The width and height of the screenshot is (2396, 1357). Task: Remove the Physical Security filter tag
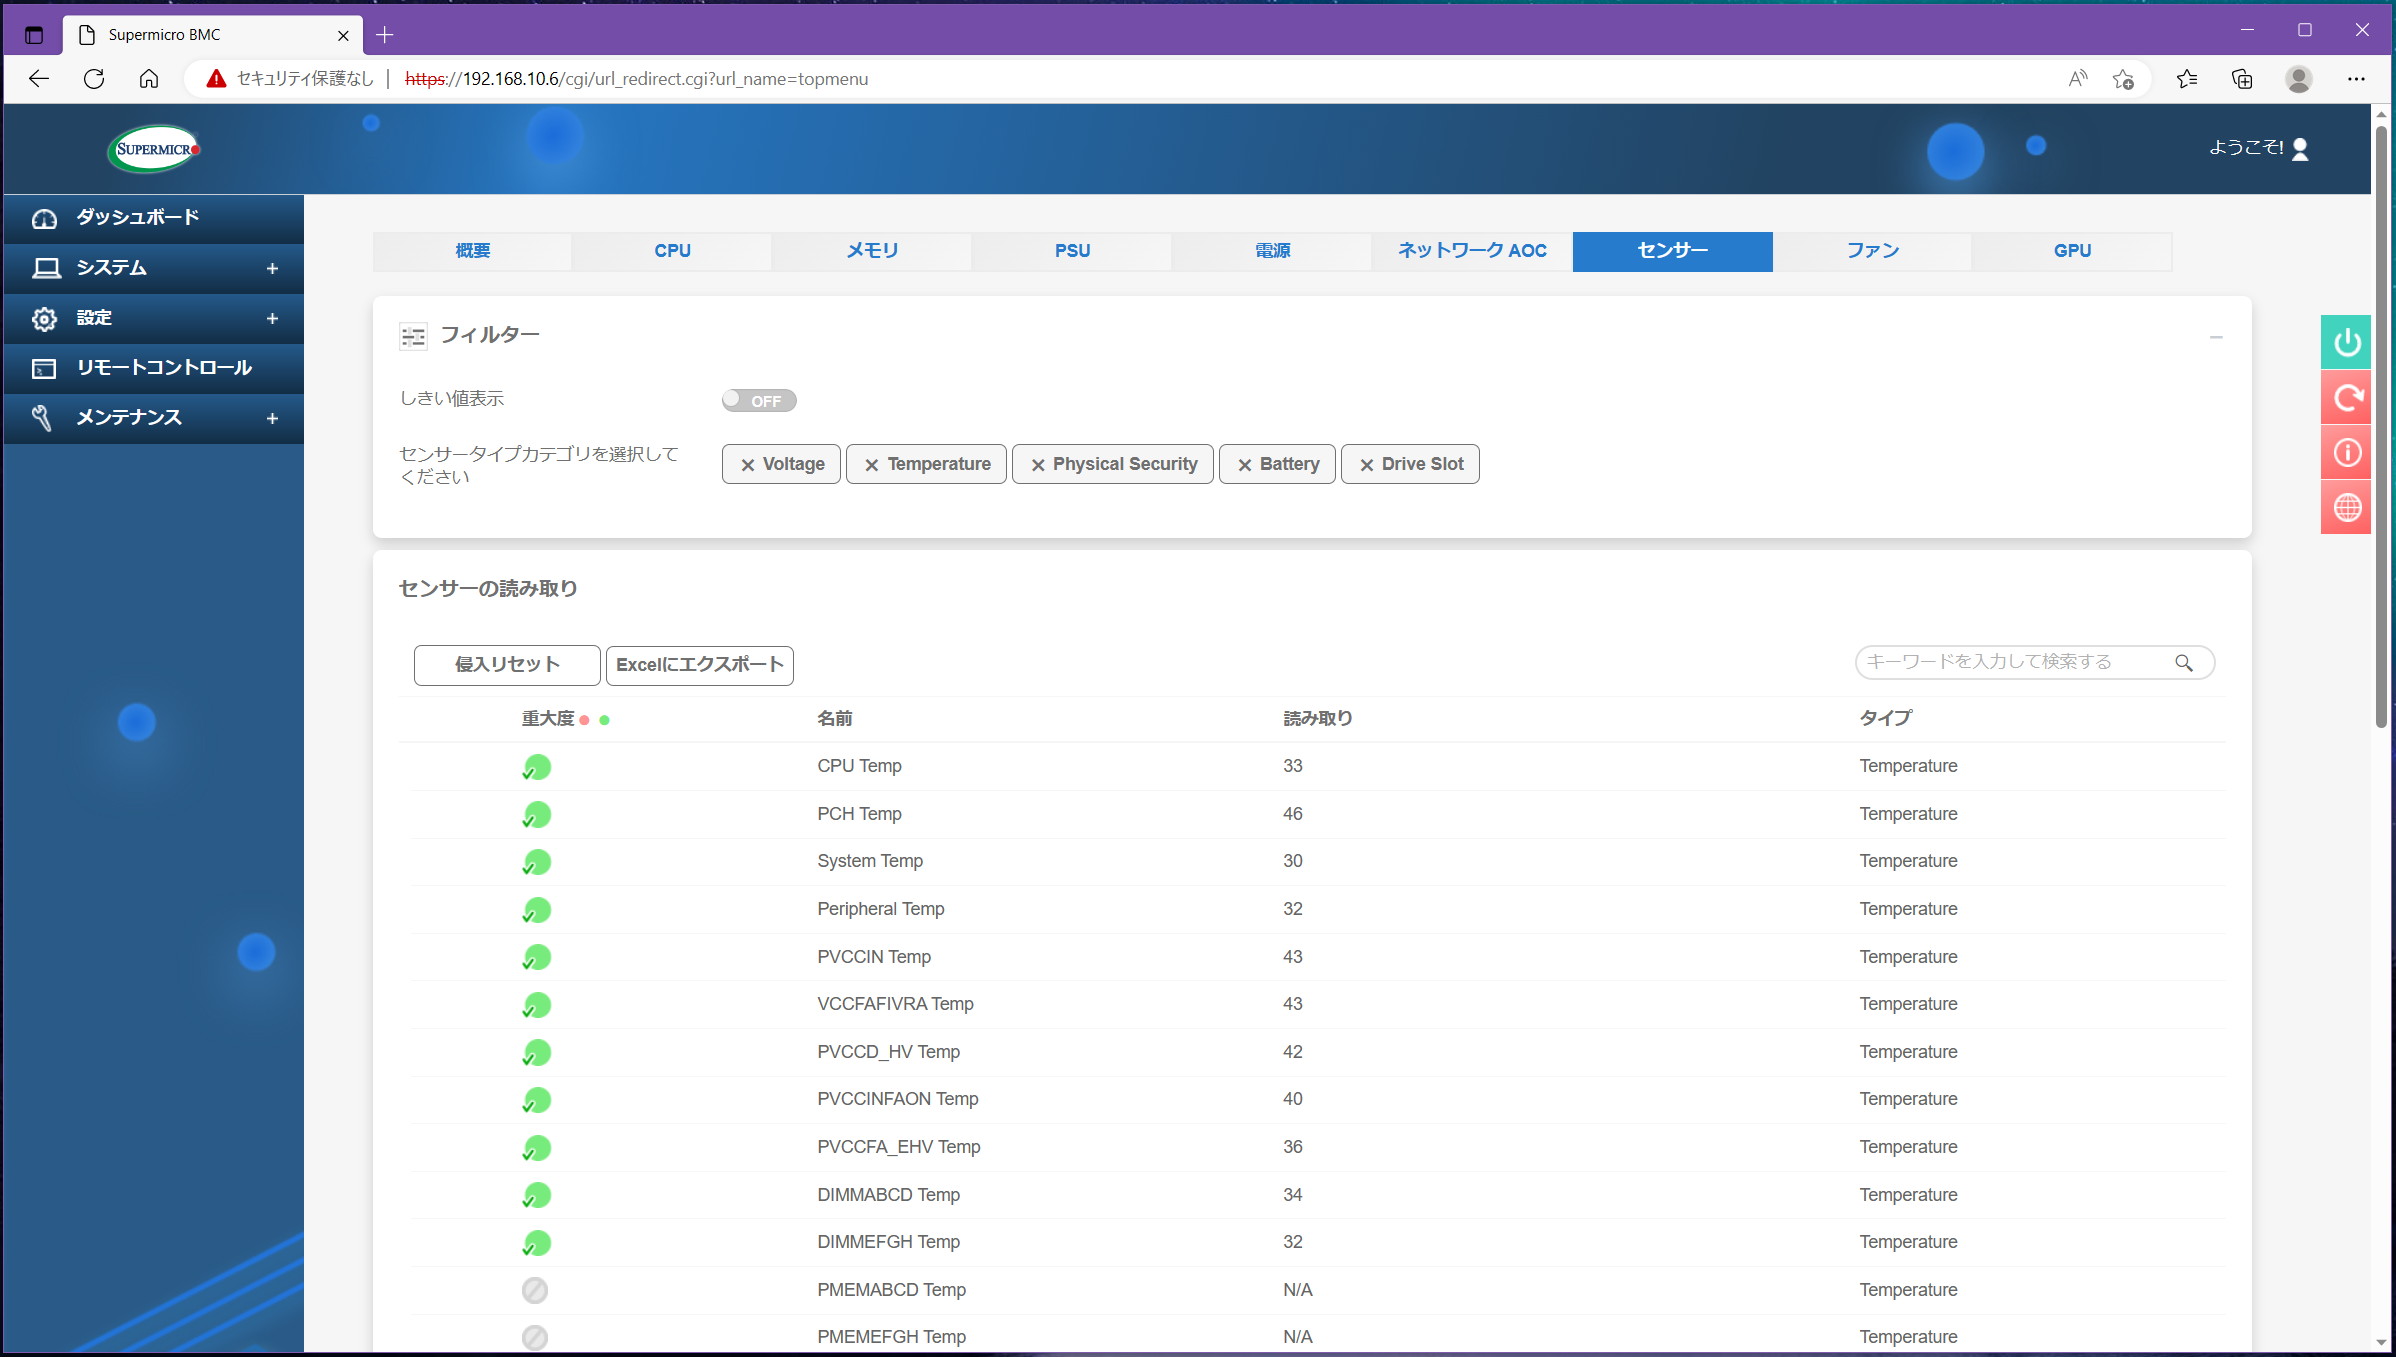coord(1038,465)
